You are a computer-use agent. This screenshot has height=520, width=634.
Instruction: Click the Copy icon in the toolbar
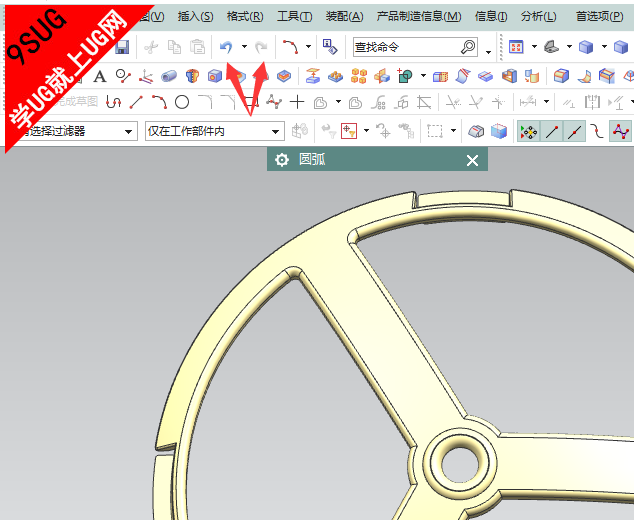click(x=174, y=47)
